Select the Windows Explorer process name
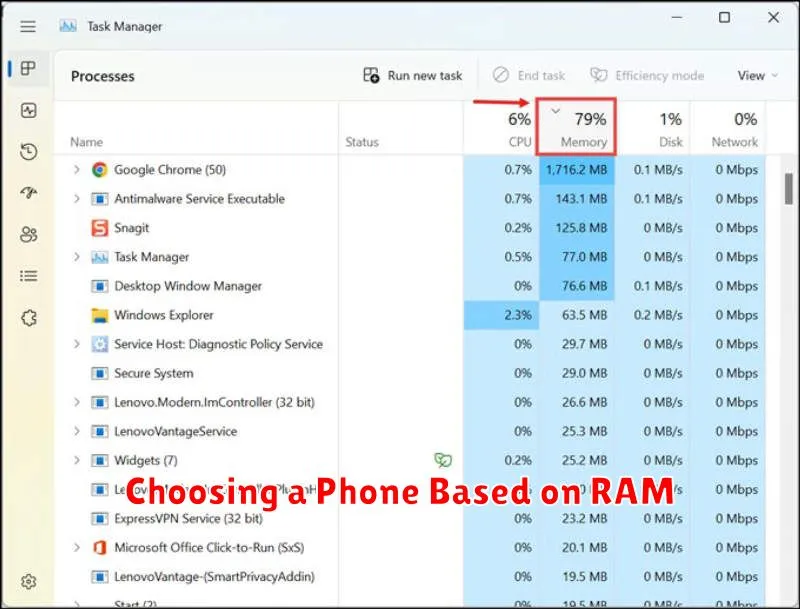Viewport: 800px width, 609px height. [164, 315]
